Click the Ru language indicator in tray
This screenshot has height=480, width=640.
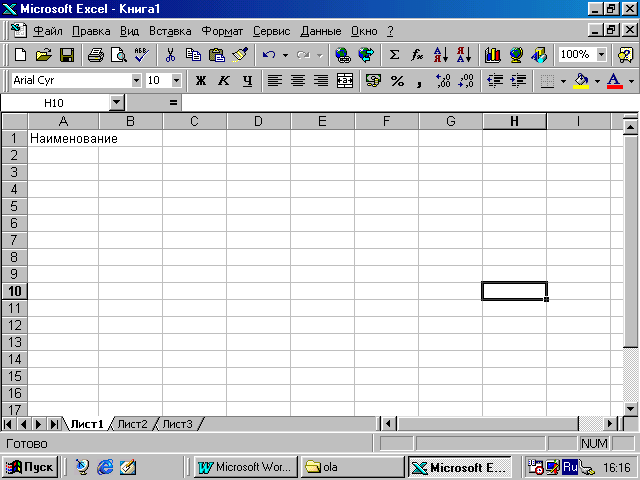(x=570, y=467)
